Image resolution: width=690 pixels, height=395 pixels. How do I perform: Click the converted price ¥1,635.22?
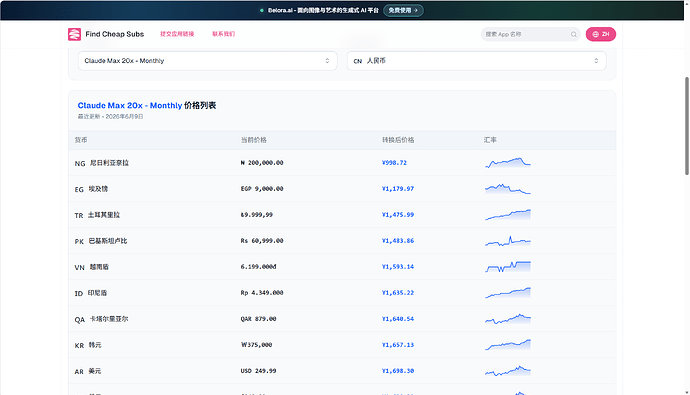[x=398, y=293]
